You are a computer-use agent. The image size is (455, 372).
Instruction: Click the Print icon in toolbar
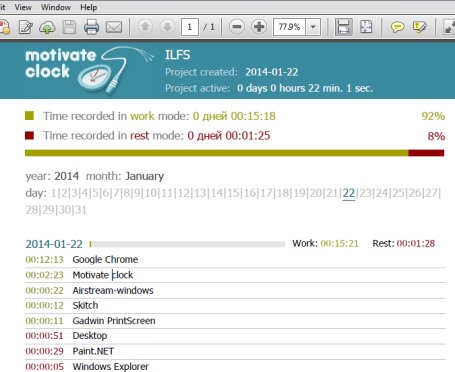91,27
